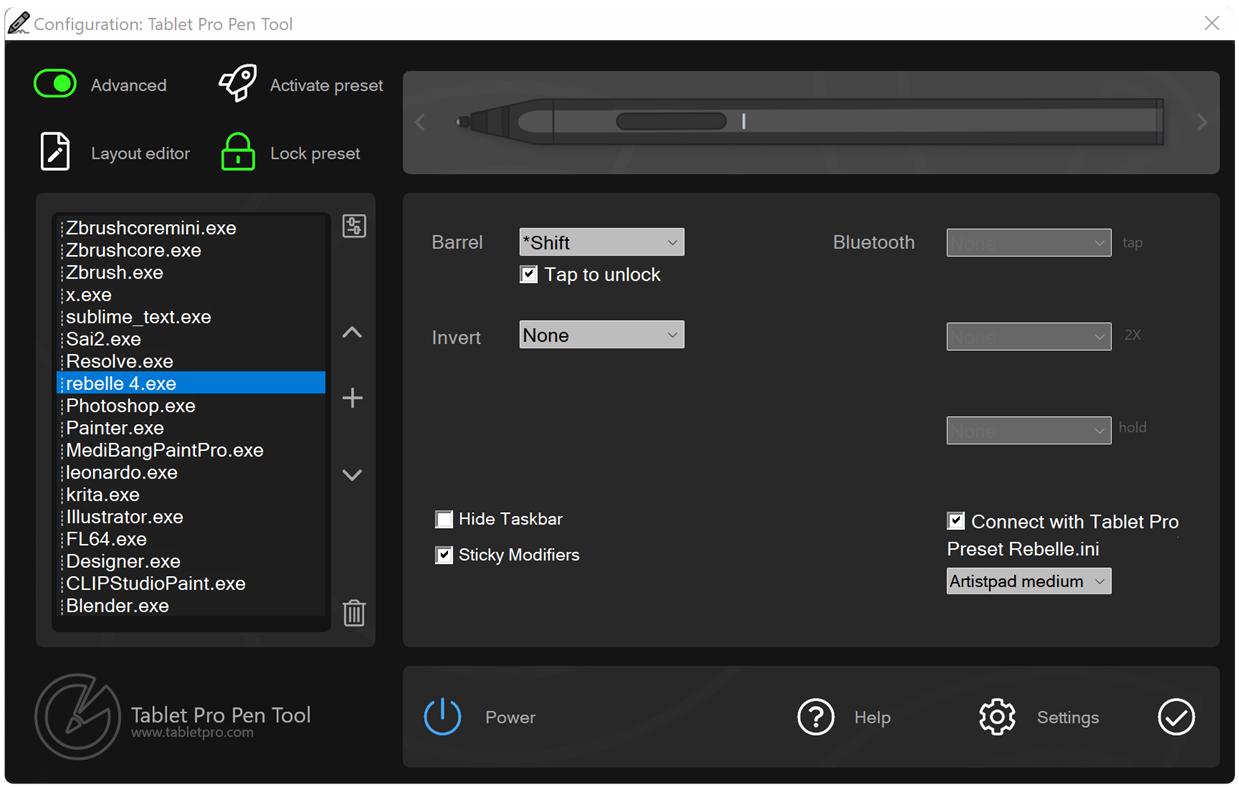Open the app list options sliders icon

pos(353,225)
